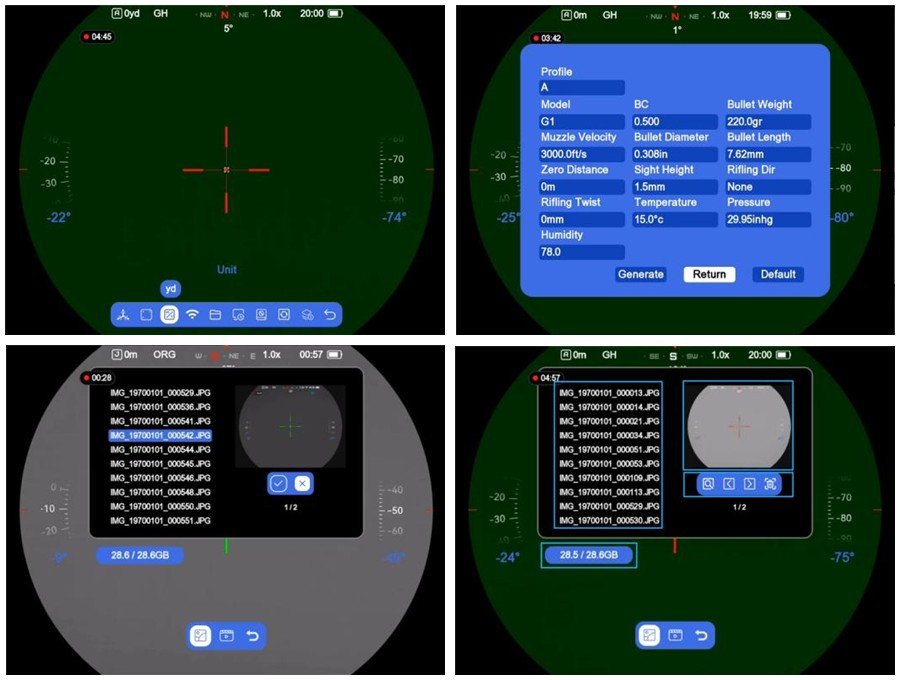
Task: Edit the Model field showing G1
Action: click(581, 122)
